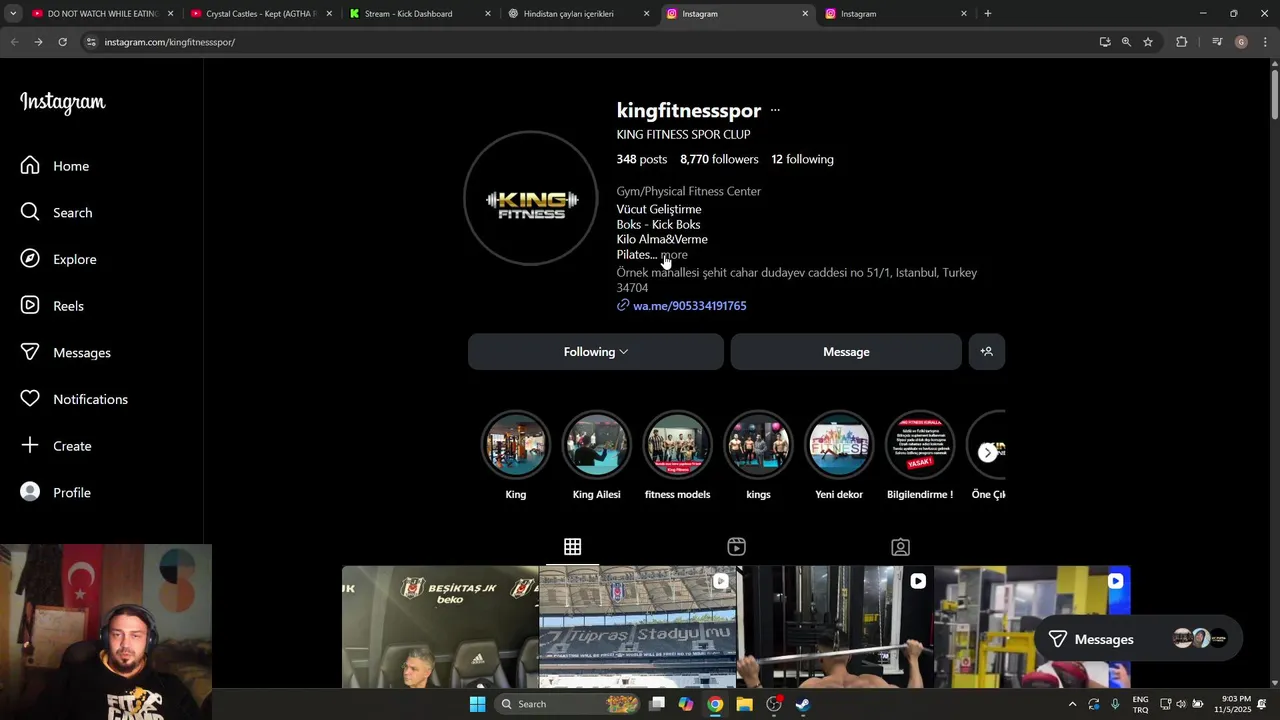Open Notifications heart in sidebar
Image resolution: width=1280 pixels, height=720 pixels.
tap(75, 399)
